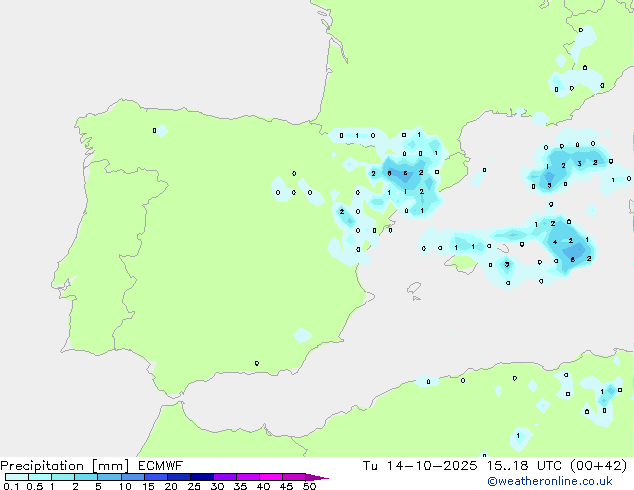Image resolution: width=634 pixels, height=490 pixels.
Task: Click the isolated 0 value in northwest Spain
Action: (154, 130)
